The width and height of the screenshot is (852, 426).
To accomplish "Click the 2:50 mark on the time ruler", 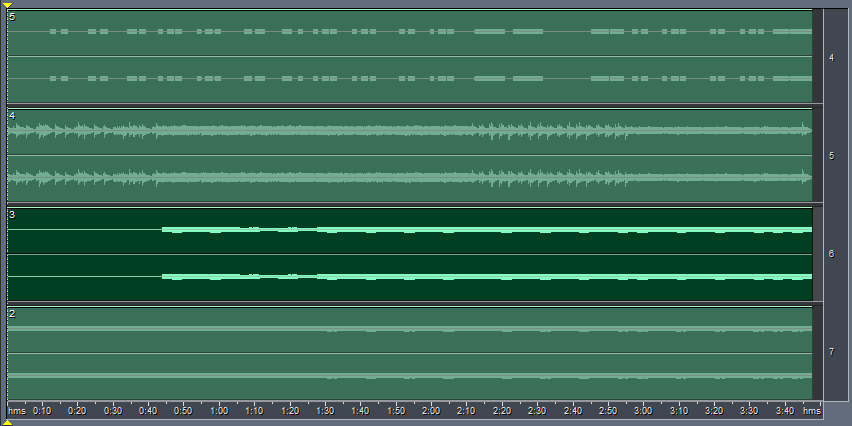I will (608, 410).
